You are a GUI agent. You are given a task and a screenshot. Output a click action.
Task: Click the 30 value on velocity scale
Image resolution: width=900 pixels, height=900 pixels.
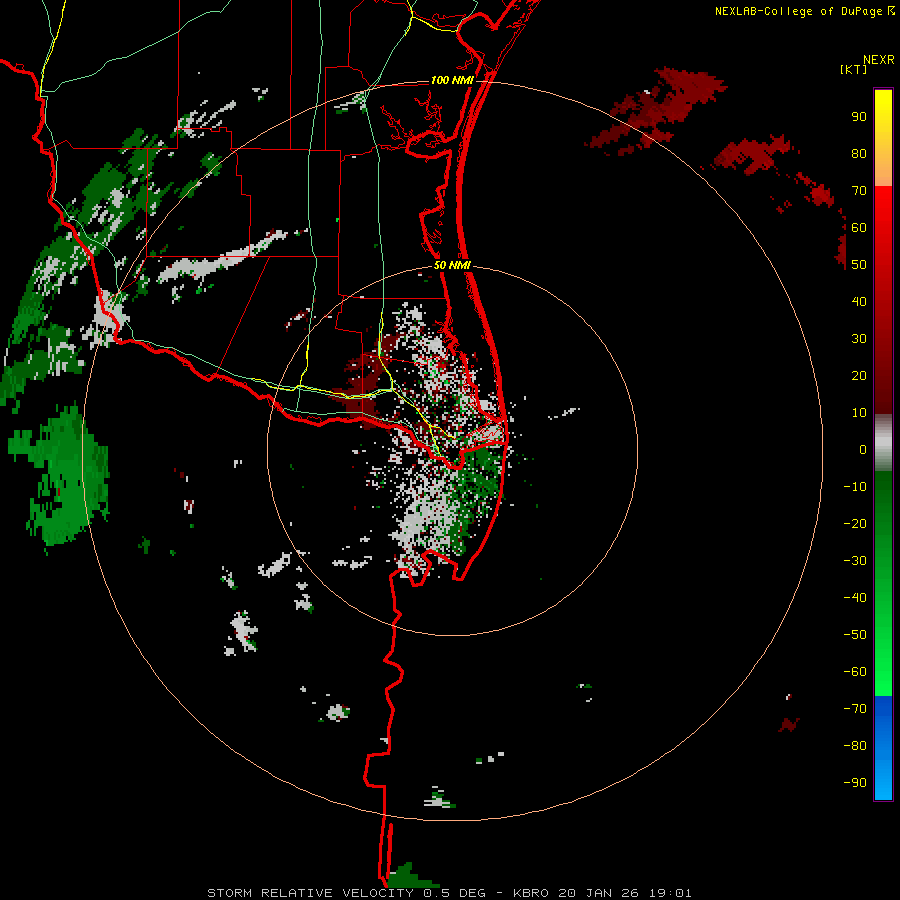tap(859, 339)
